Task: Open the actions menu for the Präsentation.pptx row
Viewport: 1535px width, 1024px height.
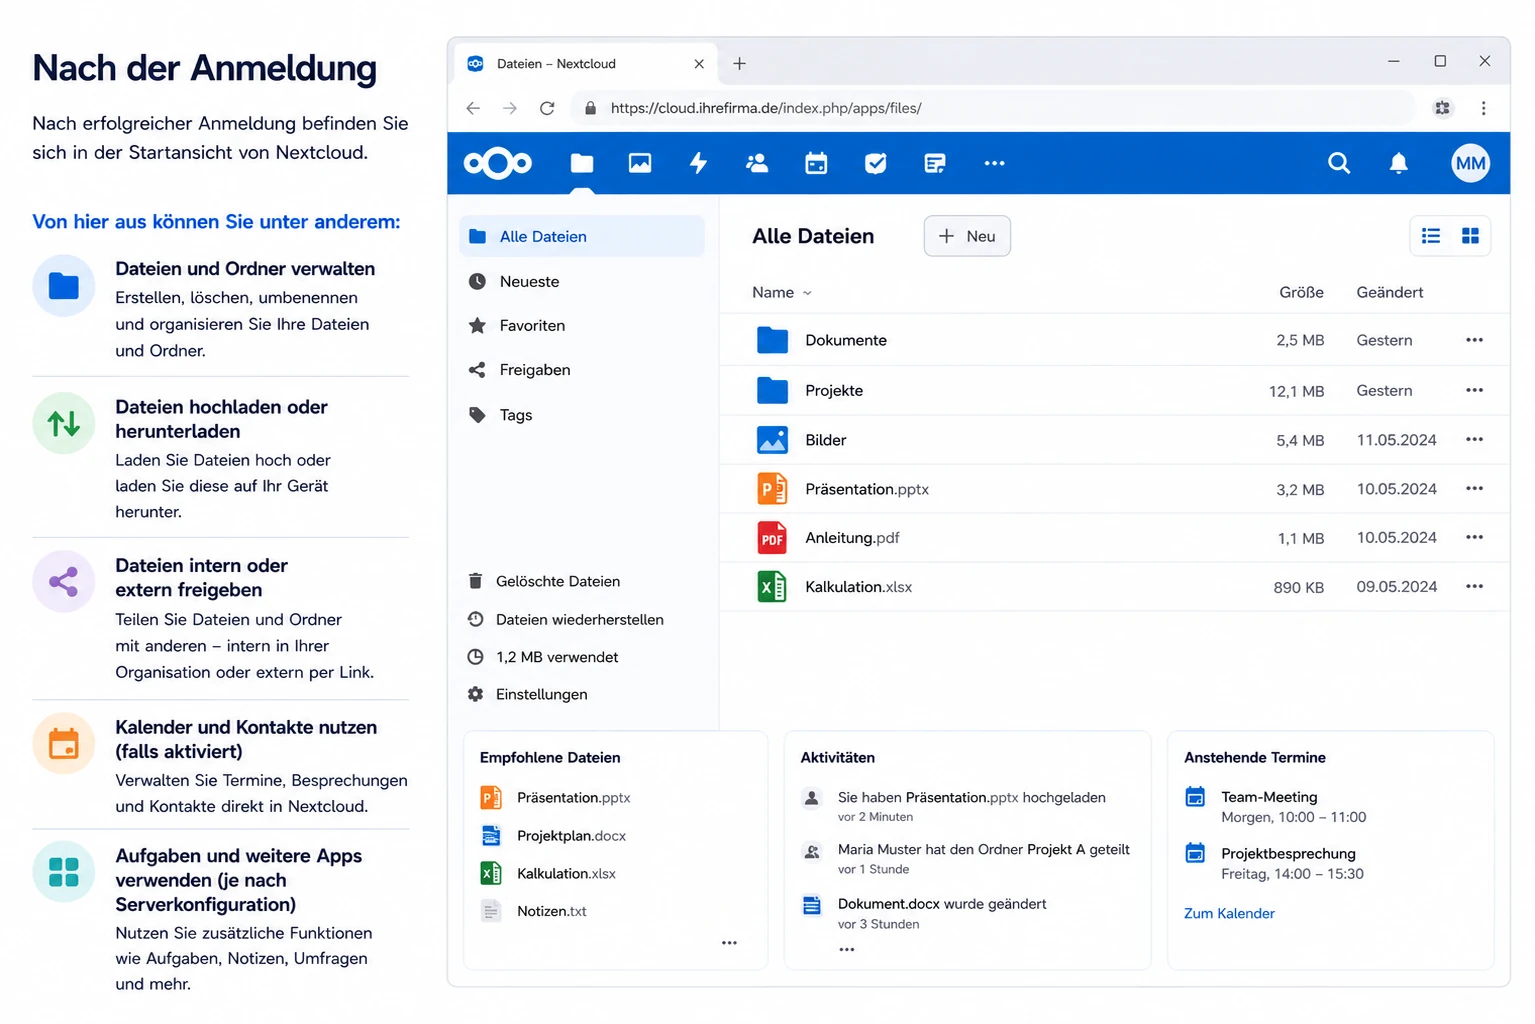Action: pyautogui.click(x=1474, y=488)
